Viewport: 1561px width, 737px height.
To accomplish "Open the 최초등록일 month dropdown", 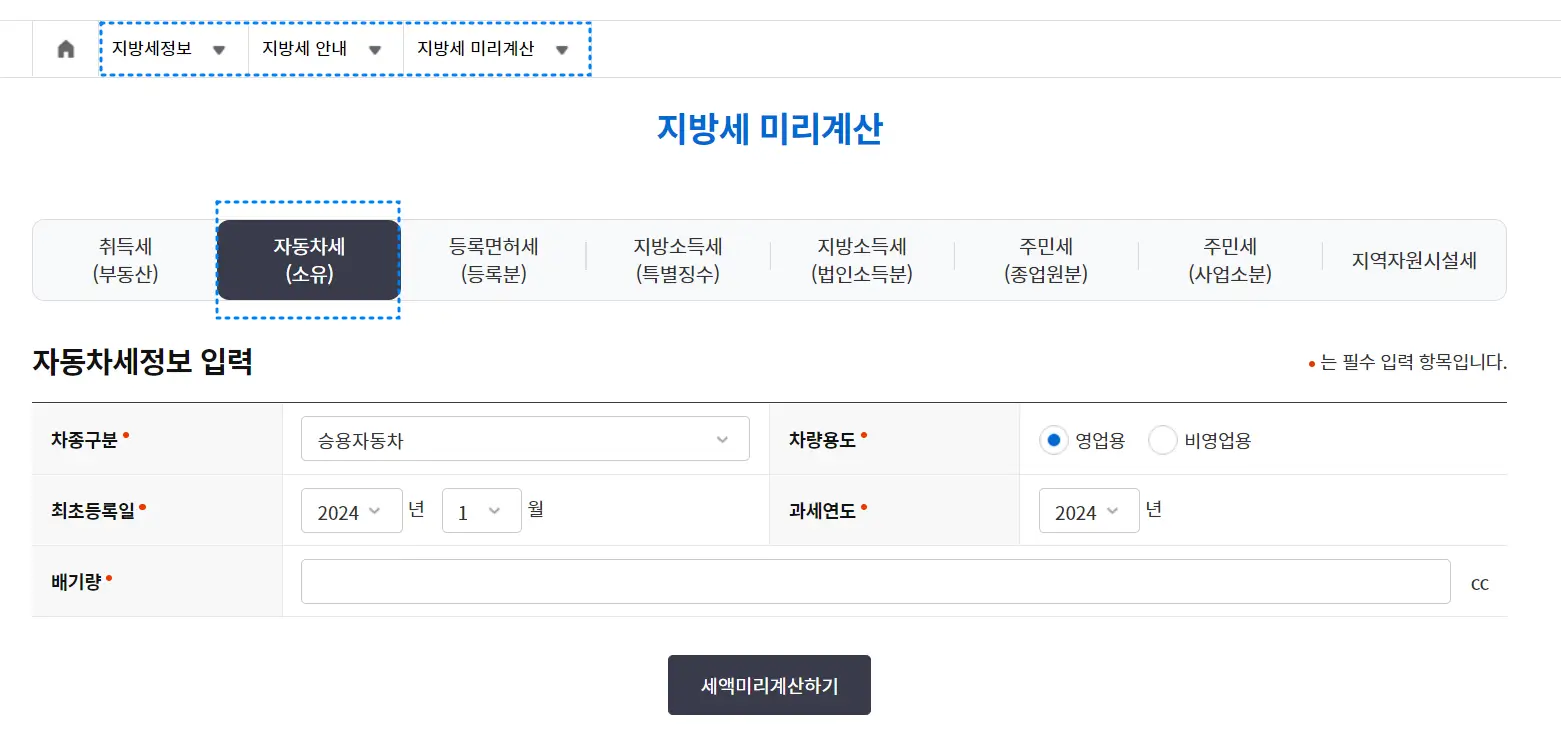I will click(x=481, y=510).
